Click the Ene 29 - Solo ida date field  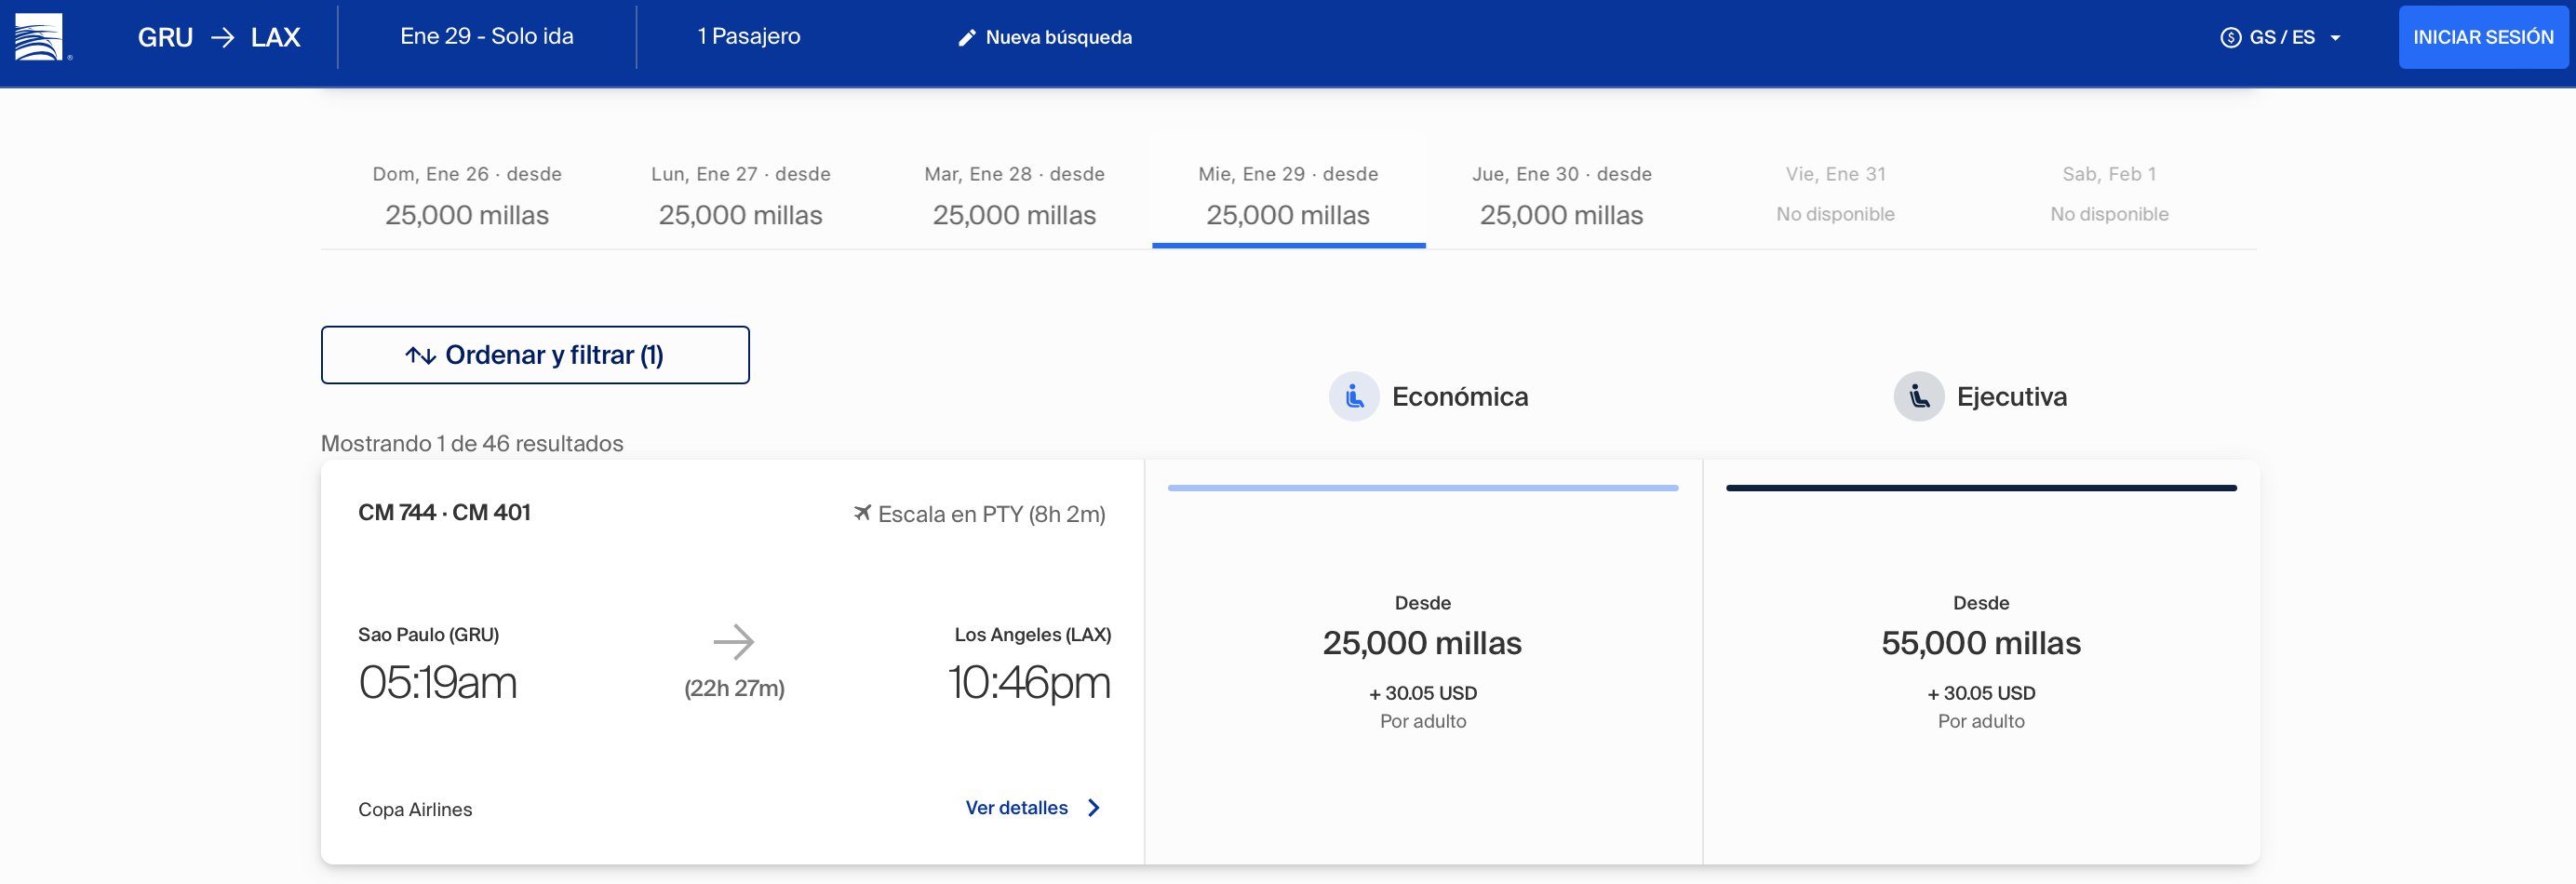pyautogui.click(x=487, y=36)
